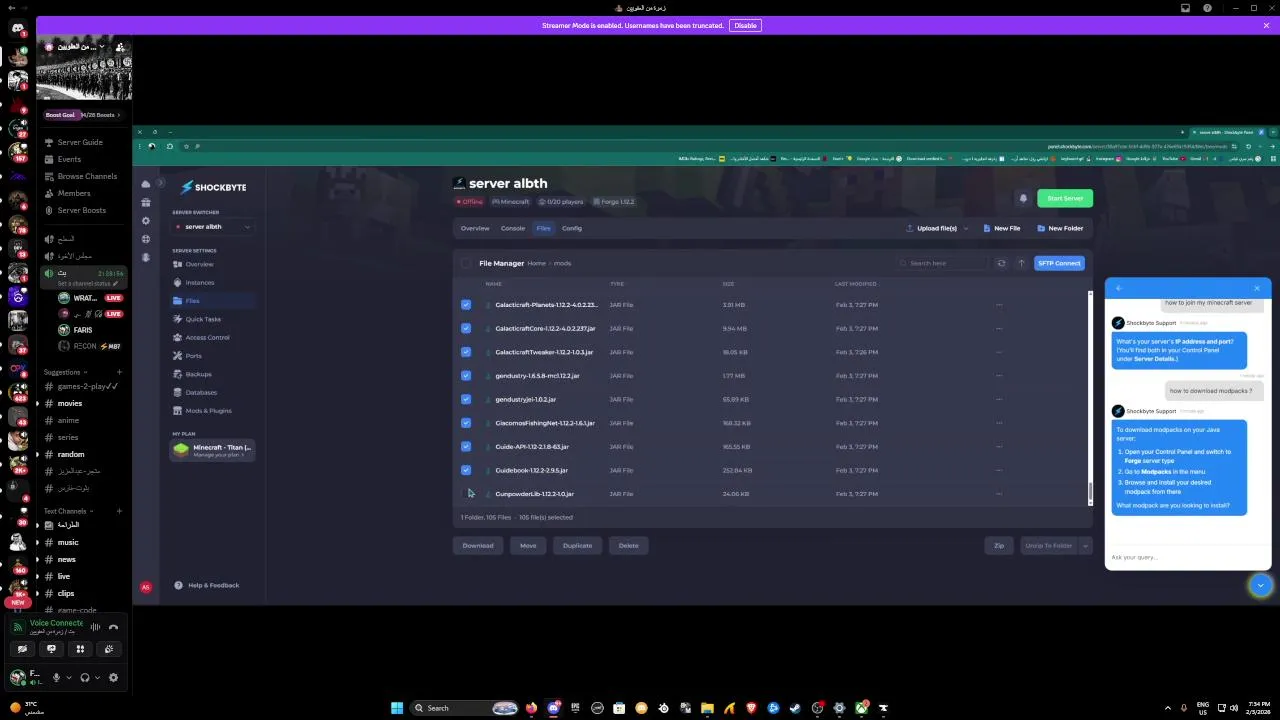The height and width of the screenshot is (720, 1280).
Task: Disconnect from the Discord voice channel
Action: point(113,627)
